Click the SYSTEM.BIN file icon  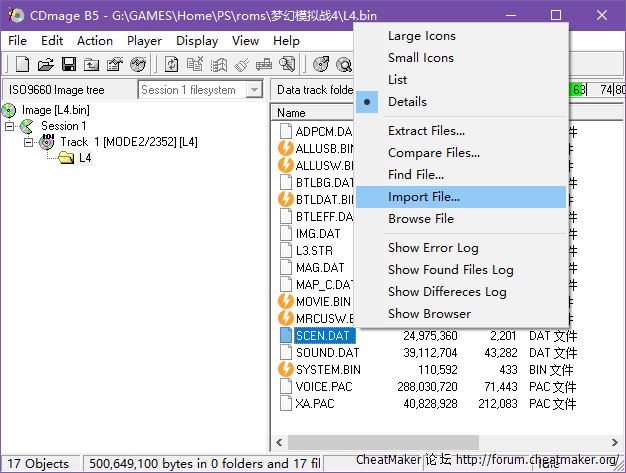[x=286, y=369]
